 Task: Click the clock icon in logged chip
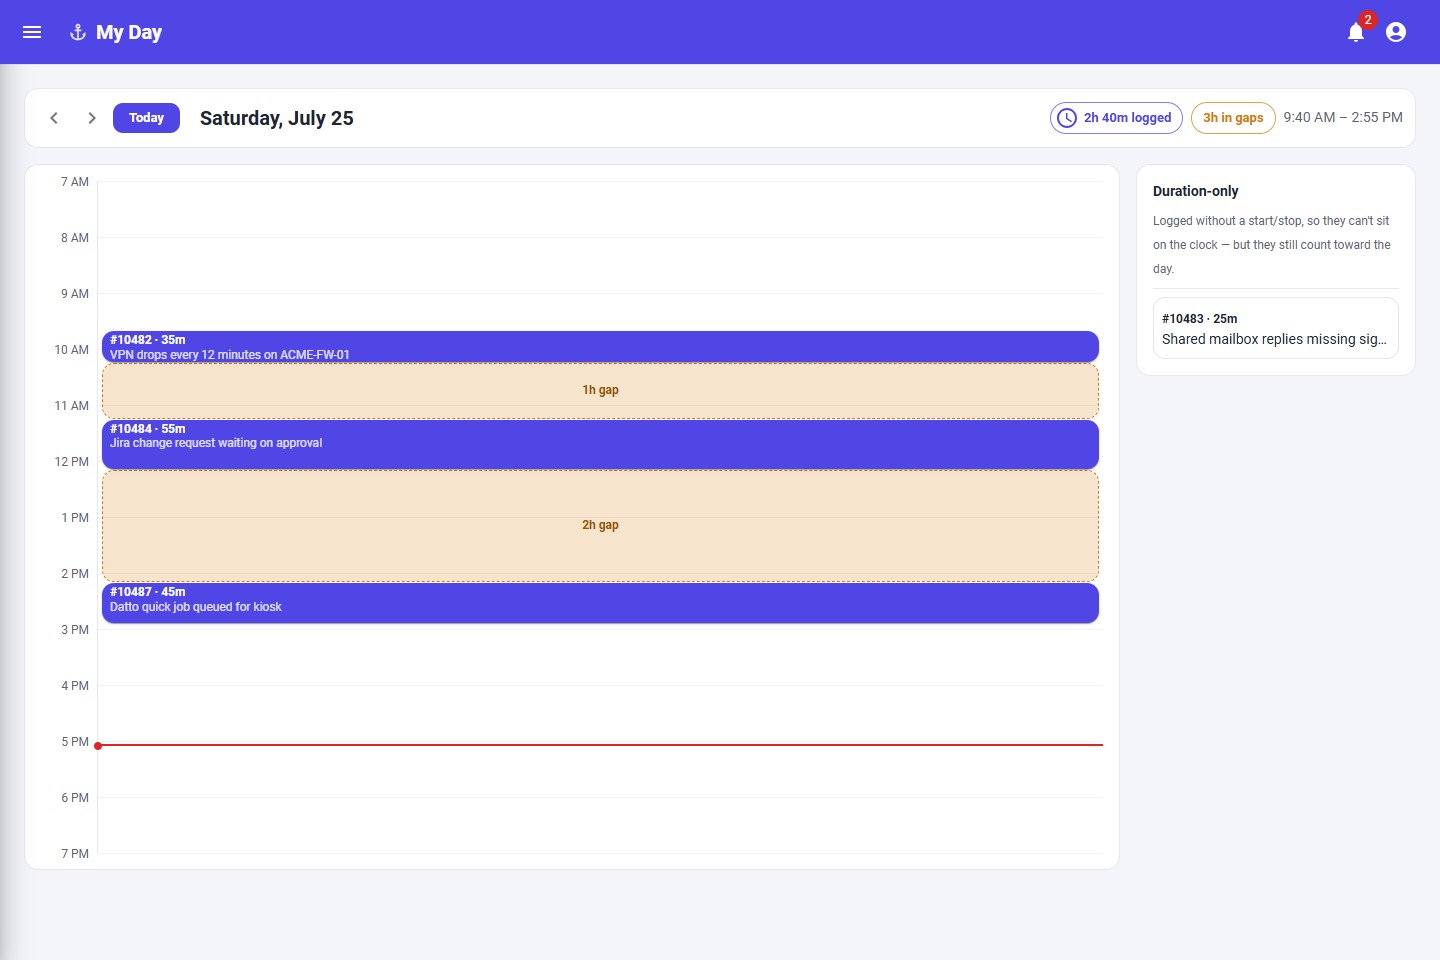point(1067,118)
